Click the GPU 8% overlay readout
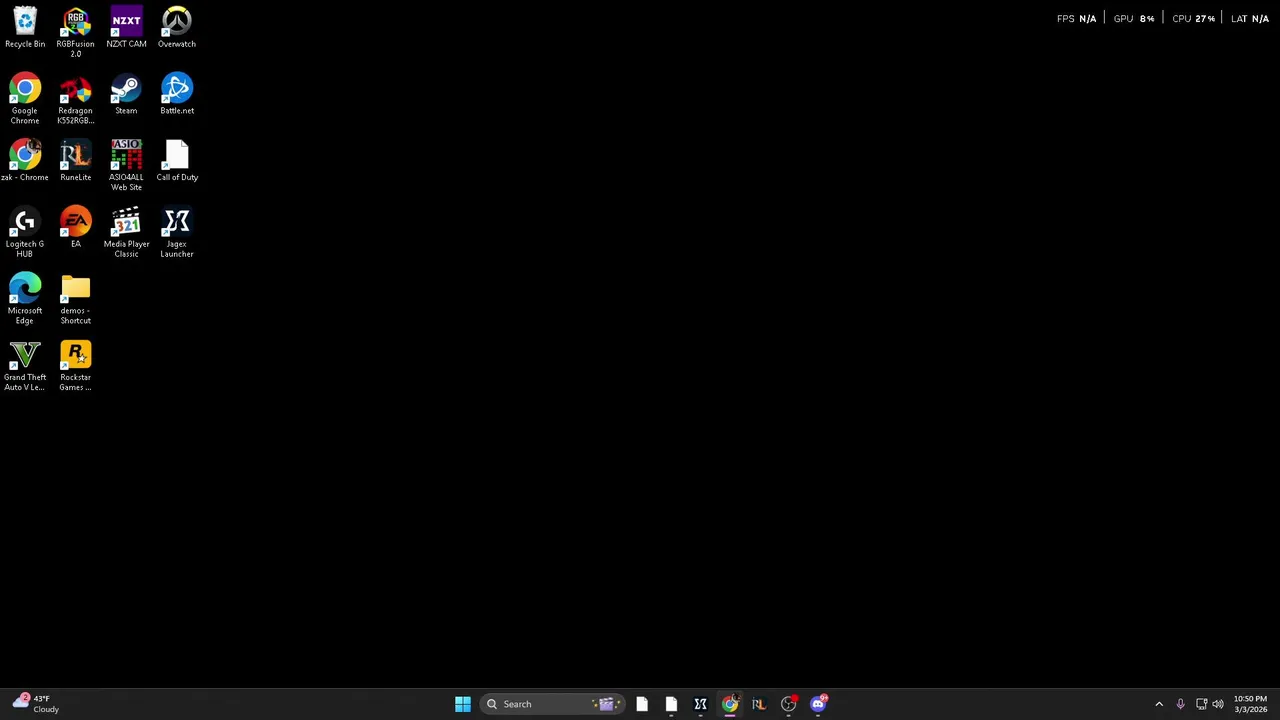 tap(1134, 18)
